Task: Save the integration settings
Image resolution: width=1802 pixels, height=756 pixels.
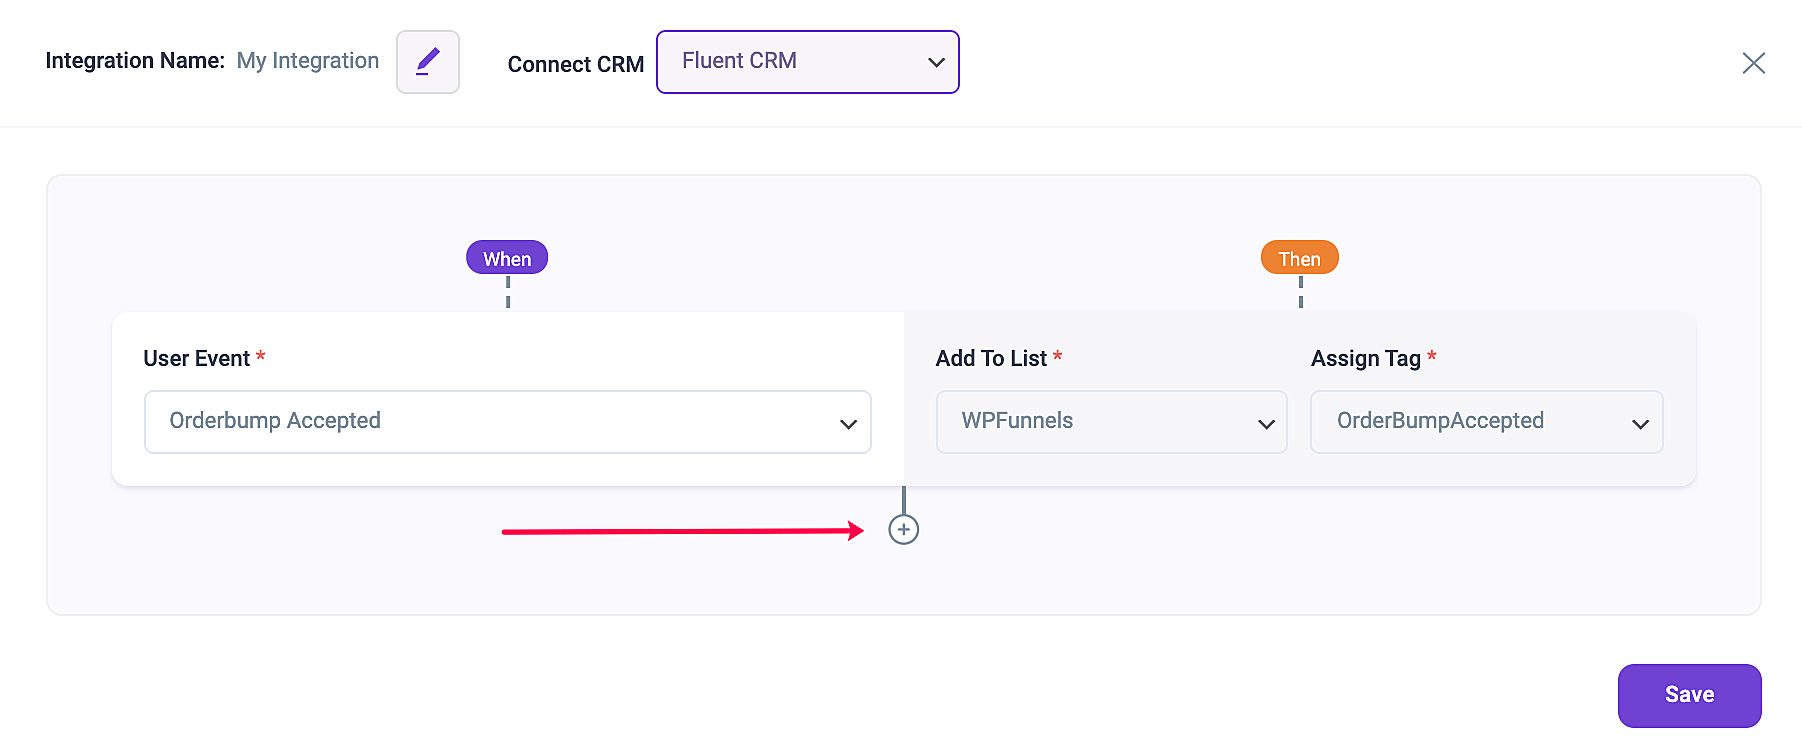Action: 1689,695
